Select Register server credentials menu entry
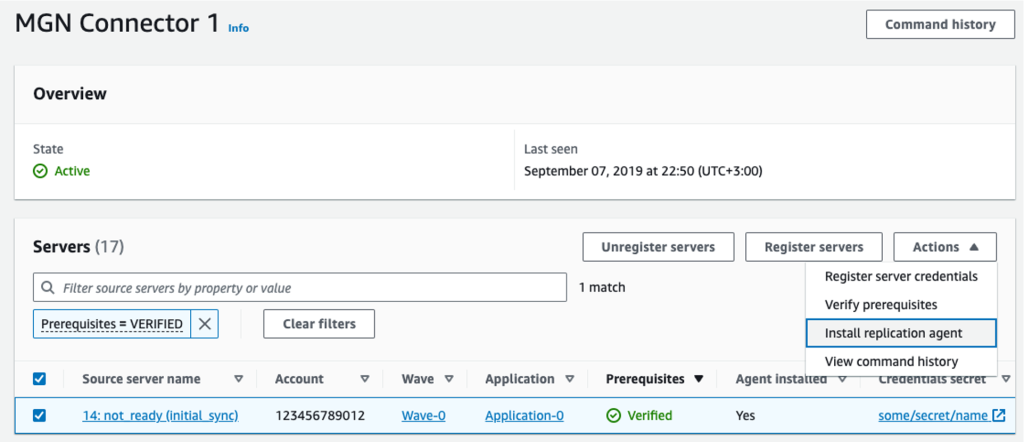The width and height of the screenshot is (1024, 442). pyautogui.click(x=901, y=276)
